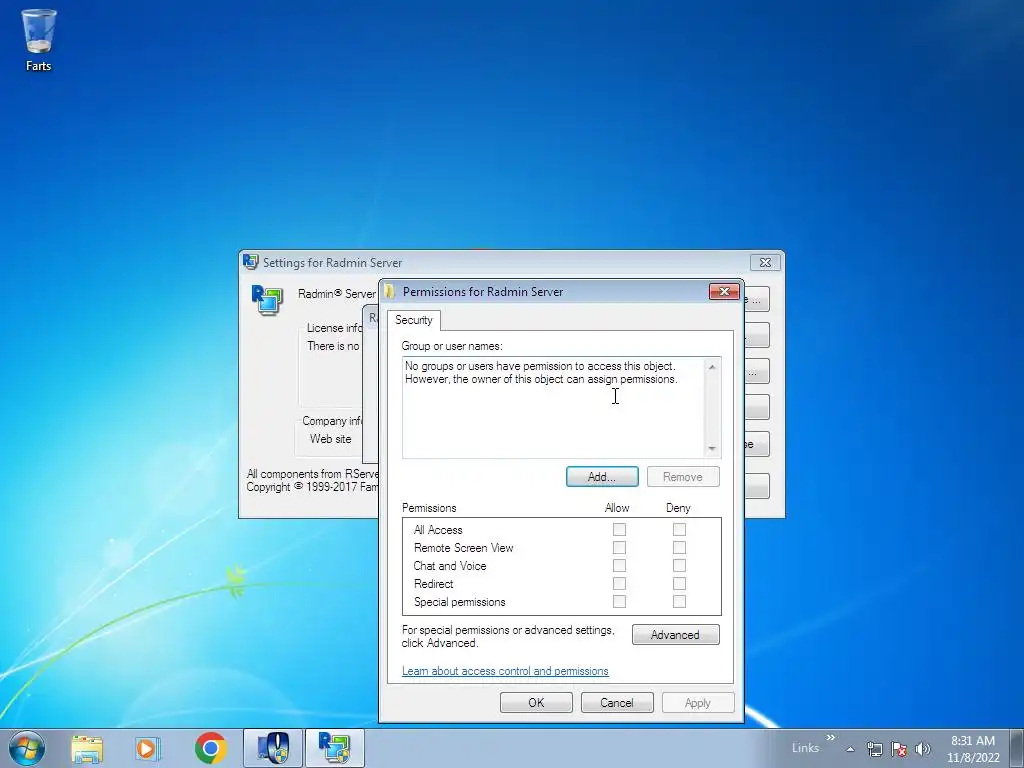Open Google Chrome from the taskbar
This screenshot has width=1024, height=768.
(x=210, y=748)
